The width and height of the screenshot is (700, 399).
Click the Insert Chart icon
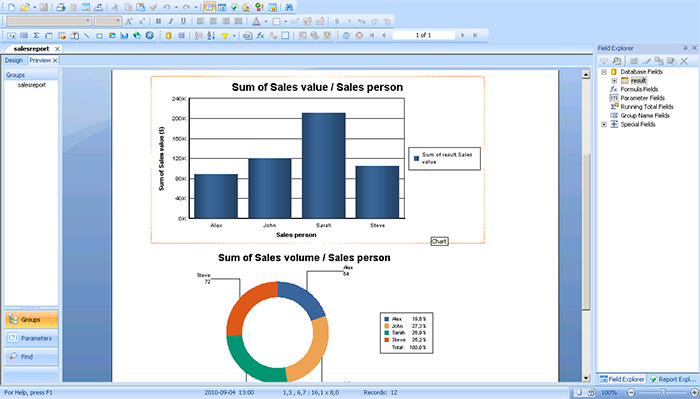coord(124,35)
